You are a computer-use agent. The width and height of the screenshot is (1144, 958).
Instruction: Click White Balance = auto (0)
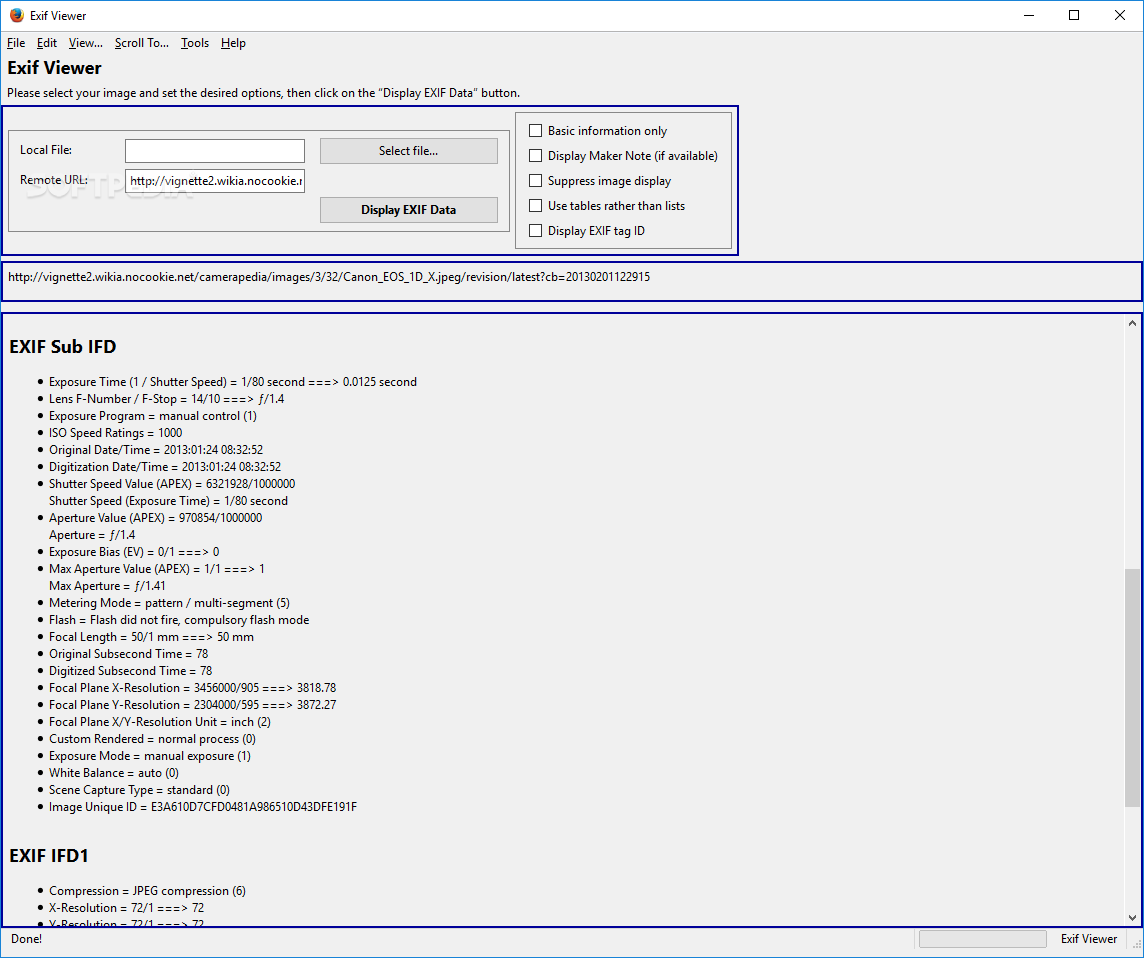[x=114, y=773]
